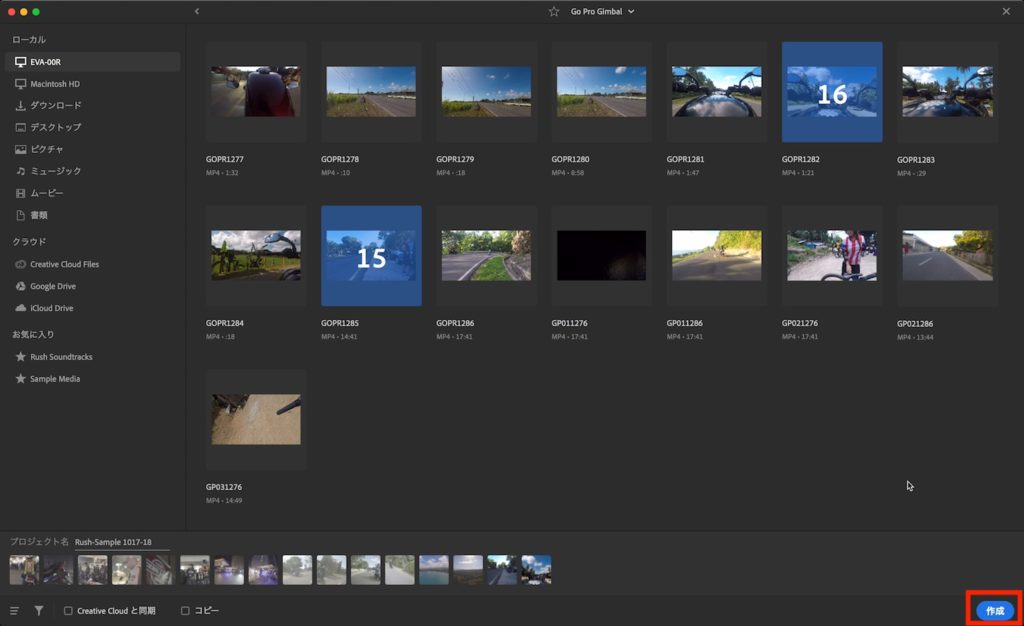Open the Macintosh HD drive
Screen dimensions: 1024x626
pyautogui.click(x=54, y=84)
